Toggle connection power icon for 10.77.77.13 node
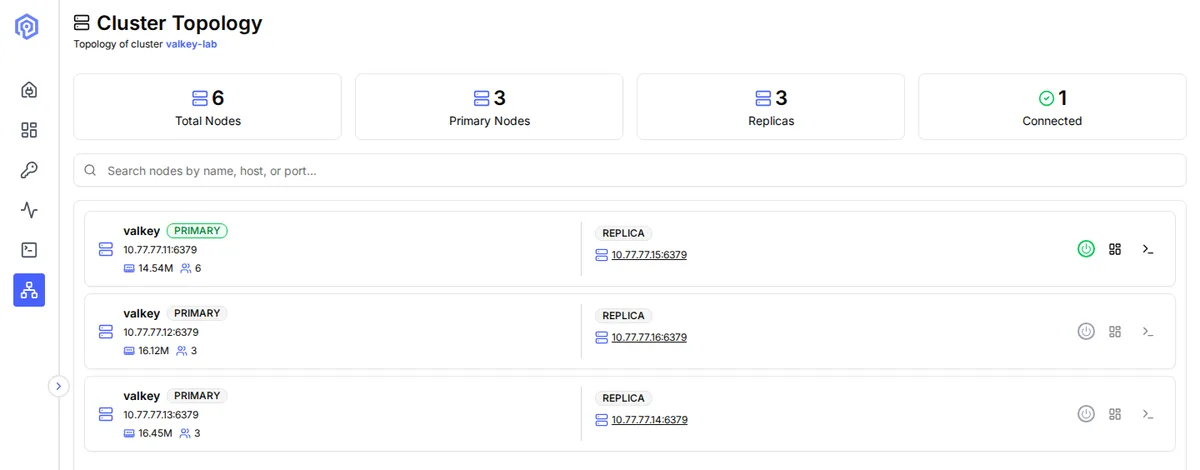 tap(1086, 413)
